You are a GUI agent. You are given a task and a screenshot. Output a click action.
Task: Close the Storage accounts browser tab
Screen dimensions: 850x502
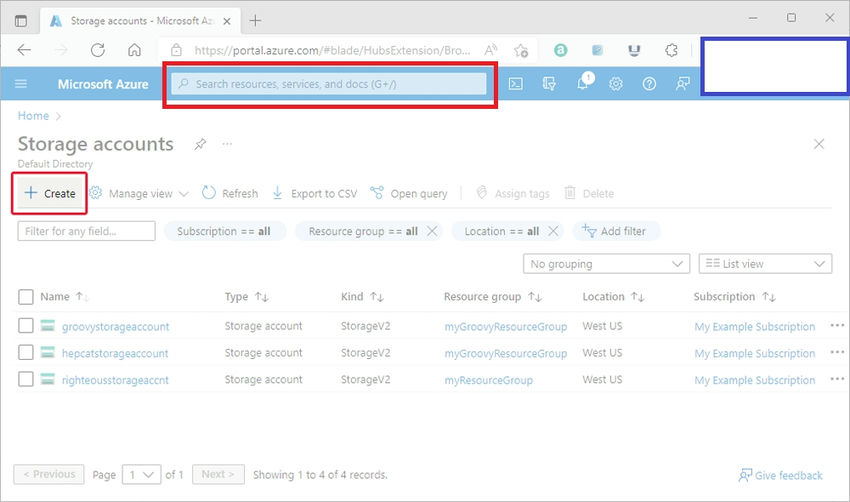click(x=227, y=21)
